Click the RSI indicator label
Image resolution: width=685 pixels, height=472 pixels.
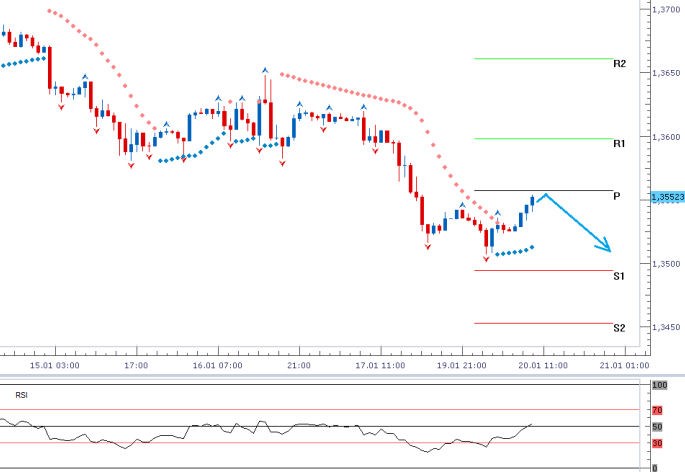coord(21,395)
